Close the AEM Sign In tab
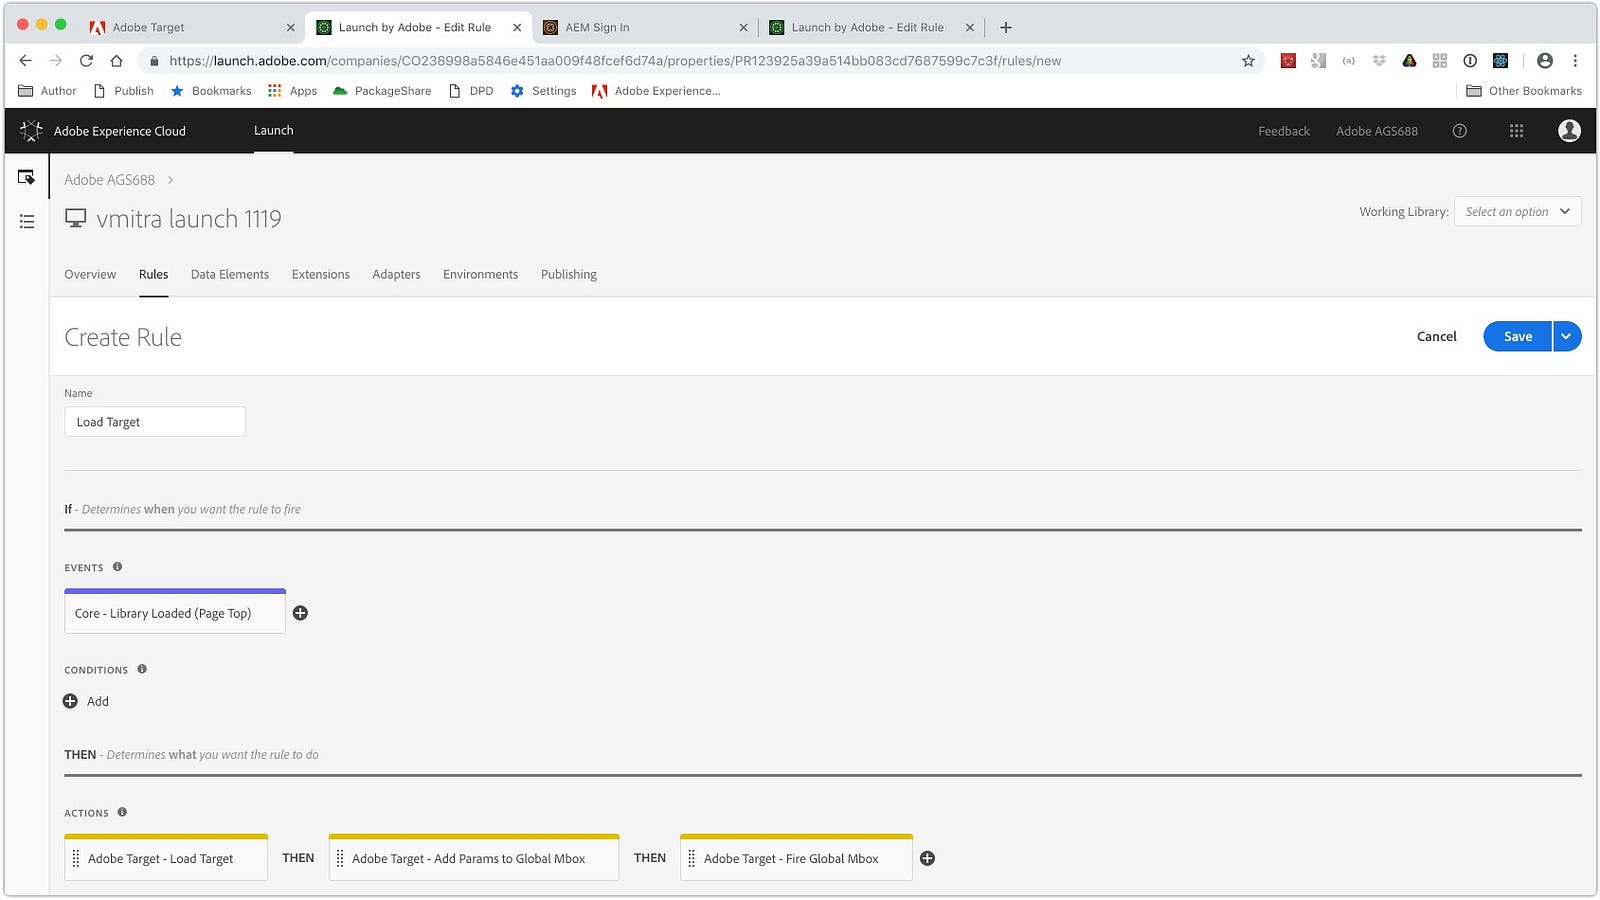The image size is (1600, 900). point(743,28)
